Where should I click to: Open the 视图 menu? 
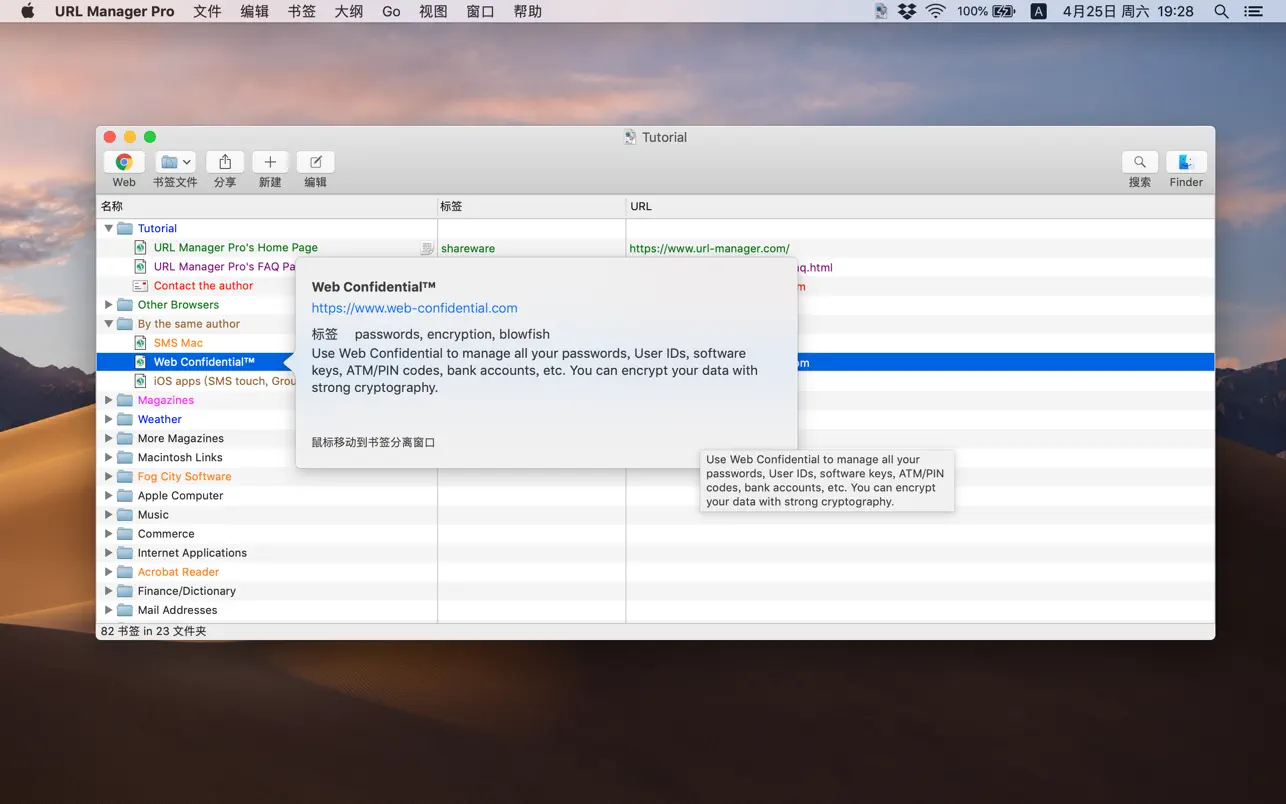click(433, 12)
